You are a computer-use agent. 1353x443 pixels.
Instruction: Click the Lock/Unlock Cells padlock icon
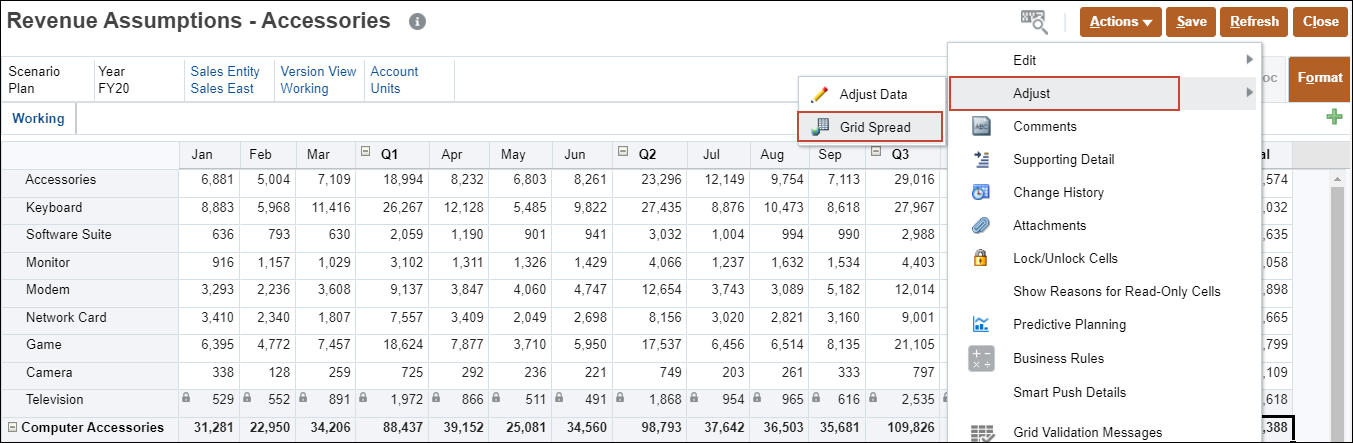(x=981, y=258)
